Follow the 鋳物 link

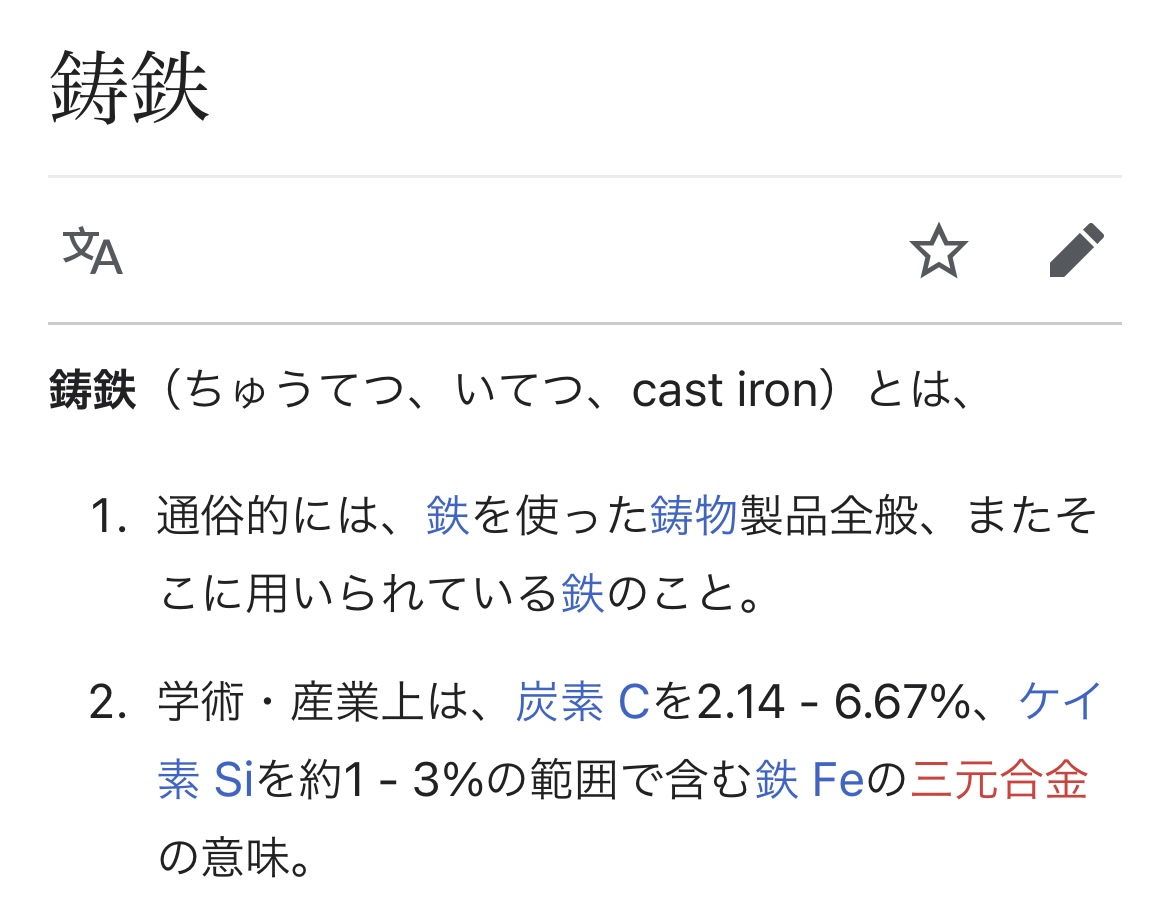[693, 516]
